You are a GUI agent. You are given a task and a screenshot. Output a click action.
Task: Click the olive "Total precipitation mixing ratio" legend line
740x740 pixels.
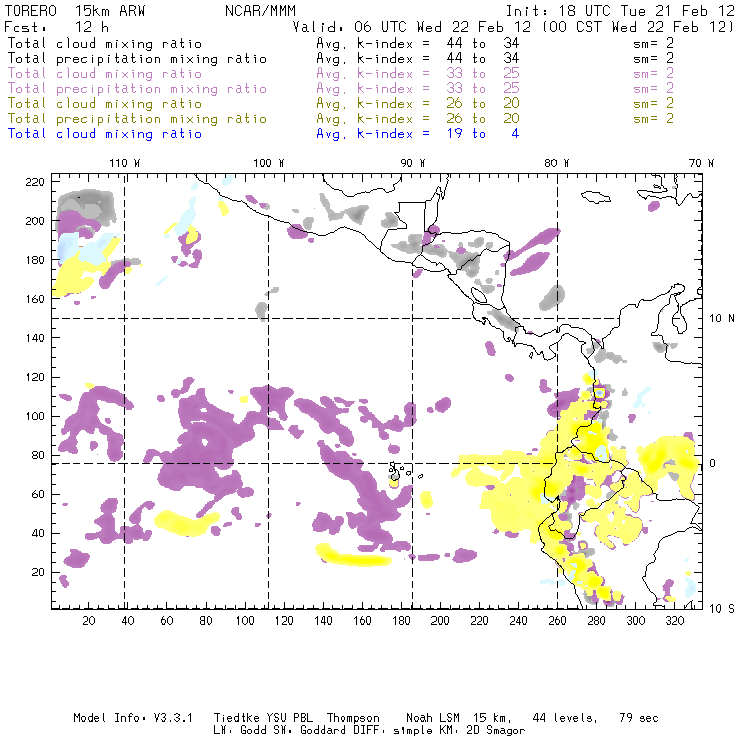tap(137, 118)
